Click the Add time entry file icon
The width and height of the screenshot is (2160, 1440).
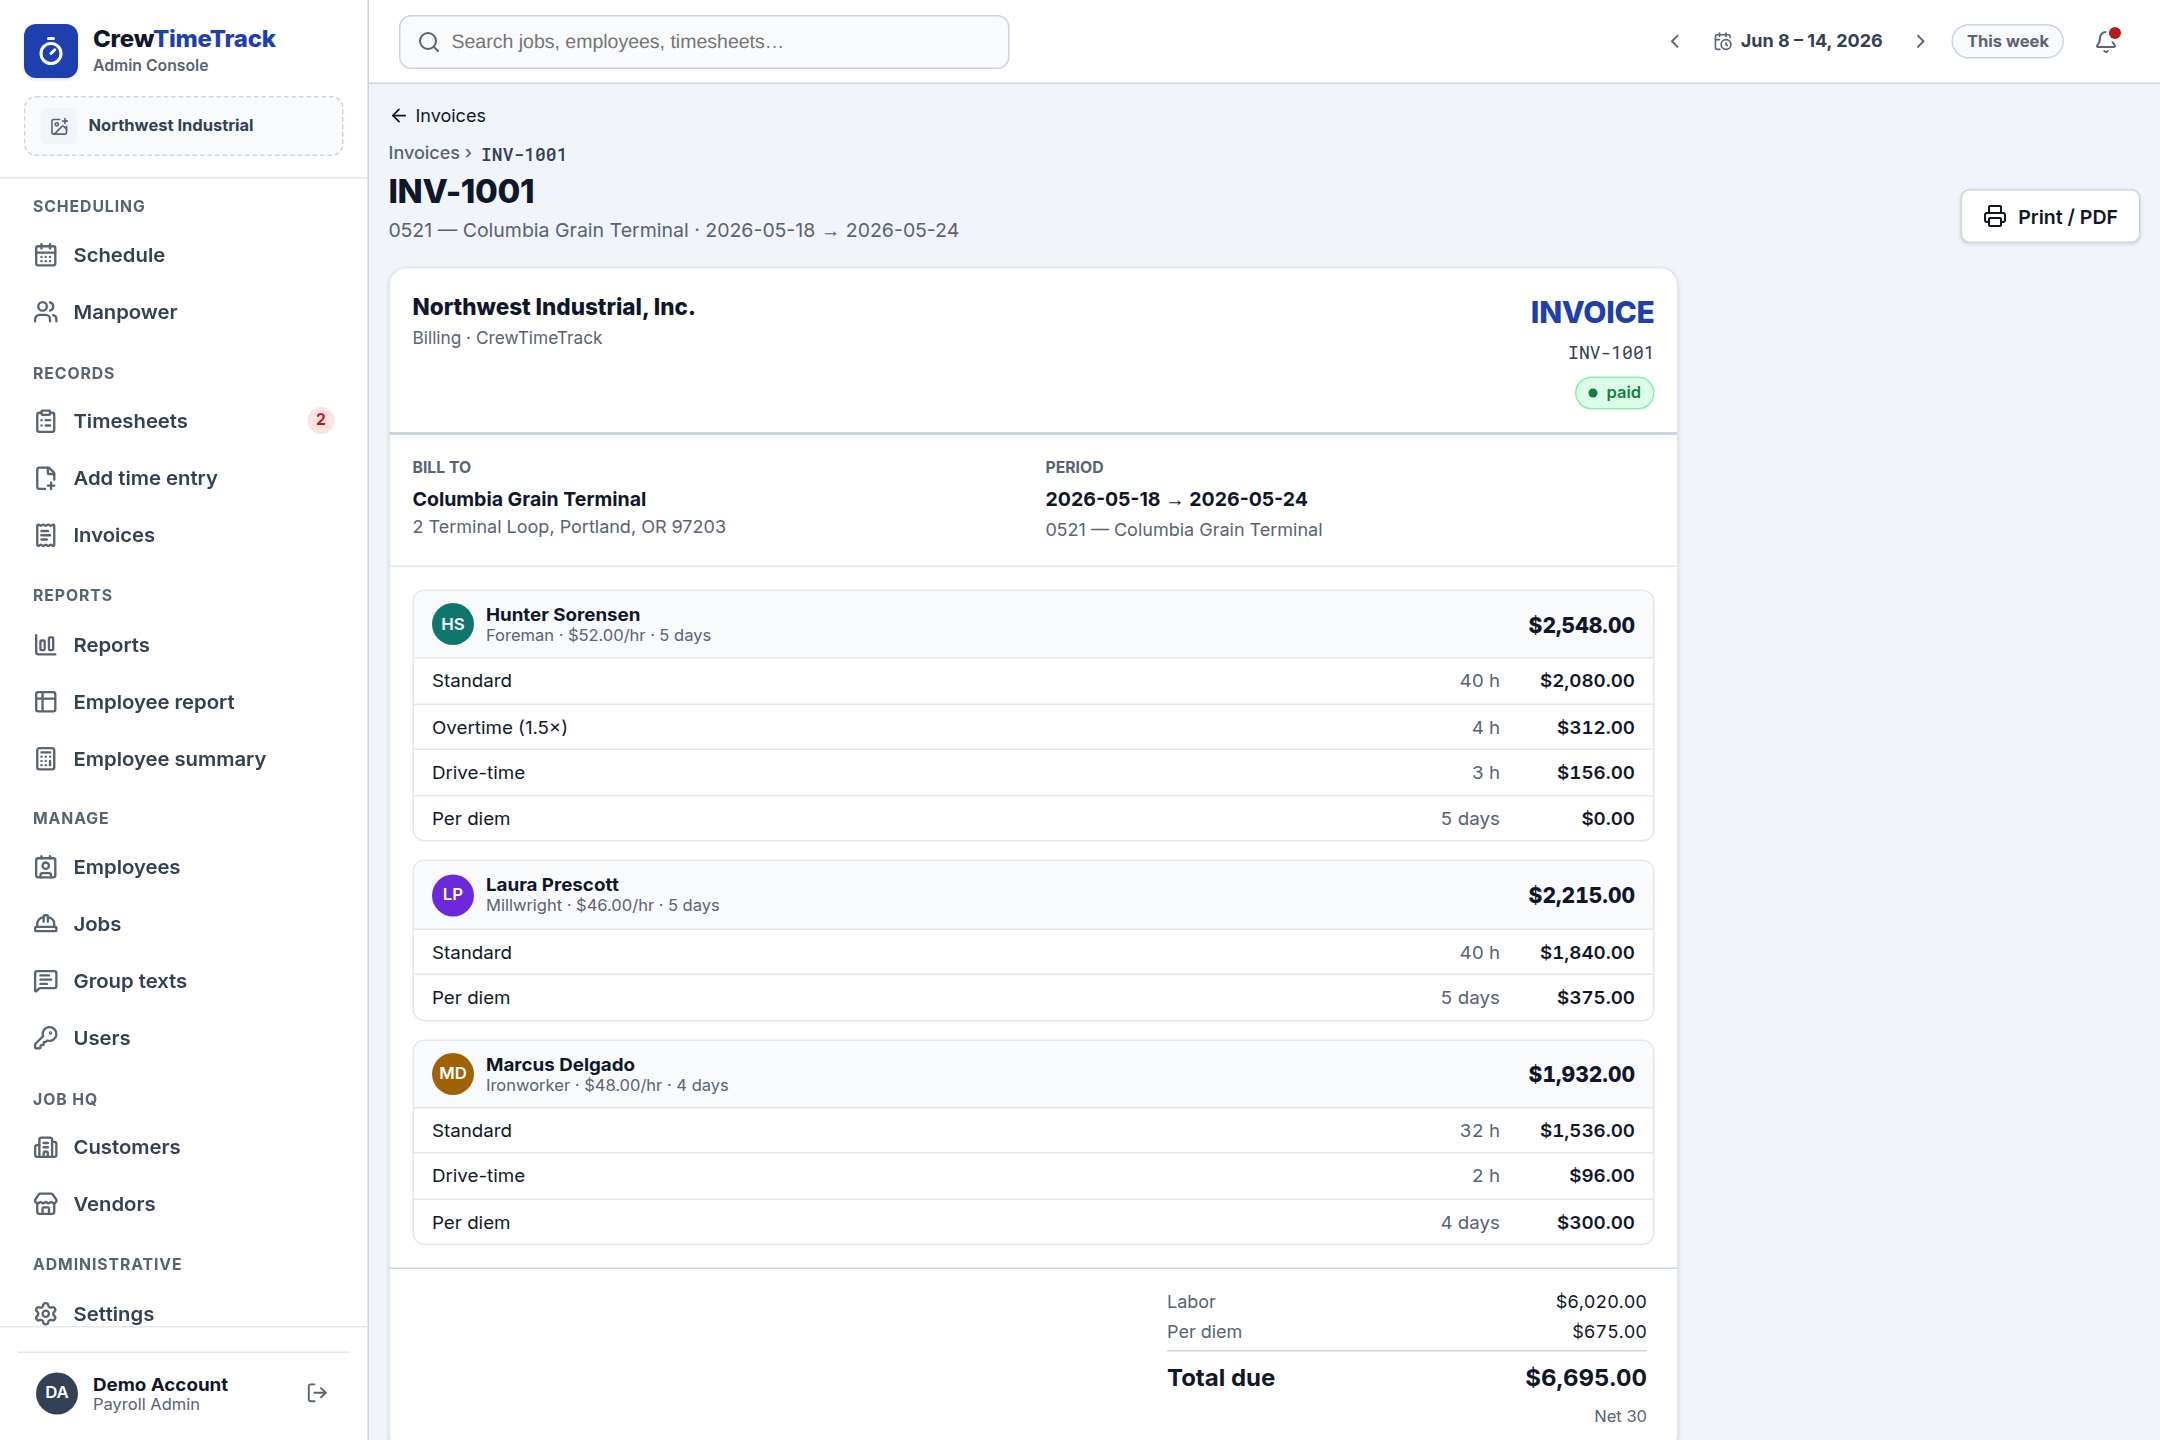(46, 478)
